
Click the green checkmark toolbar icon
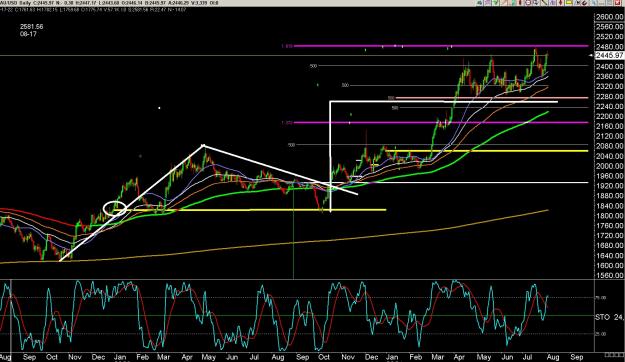[495, 3]
